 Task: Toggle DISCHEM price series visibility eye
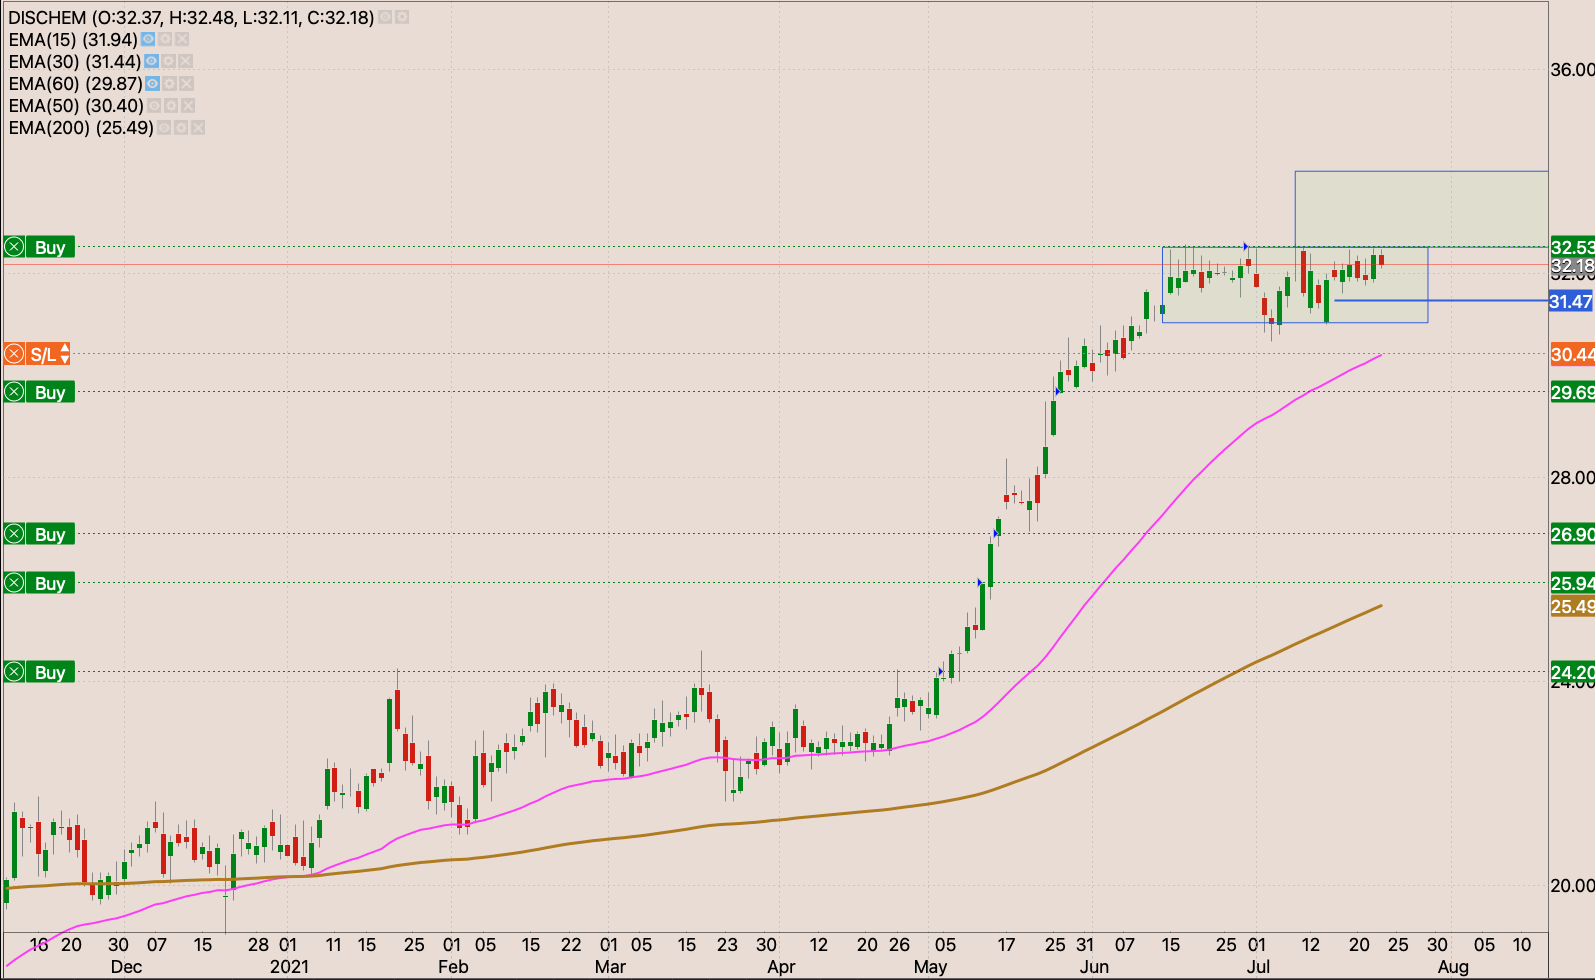pos(385,18)
